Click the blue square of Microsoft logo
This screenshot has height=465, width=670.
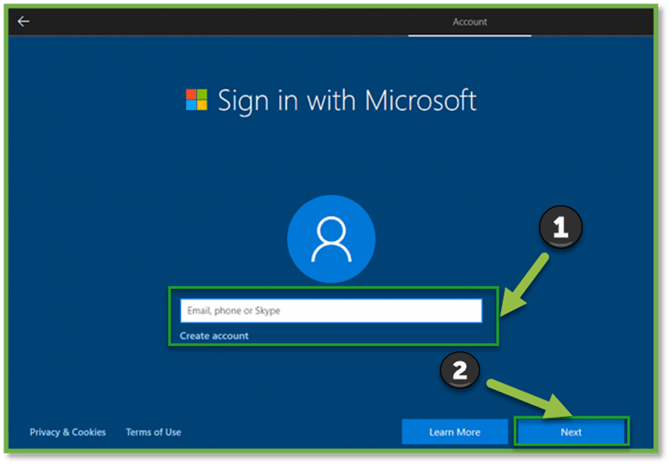point(190,106)
